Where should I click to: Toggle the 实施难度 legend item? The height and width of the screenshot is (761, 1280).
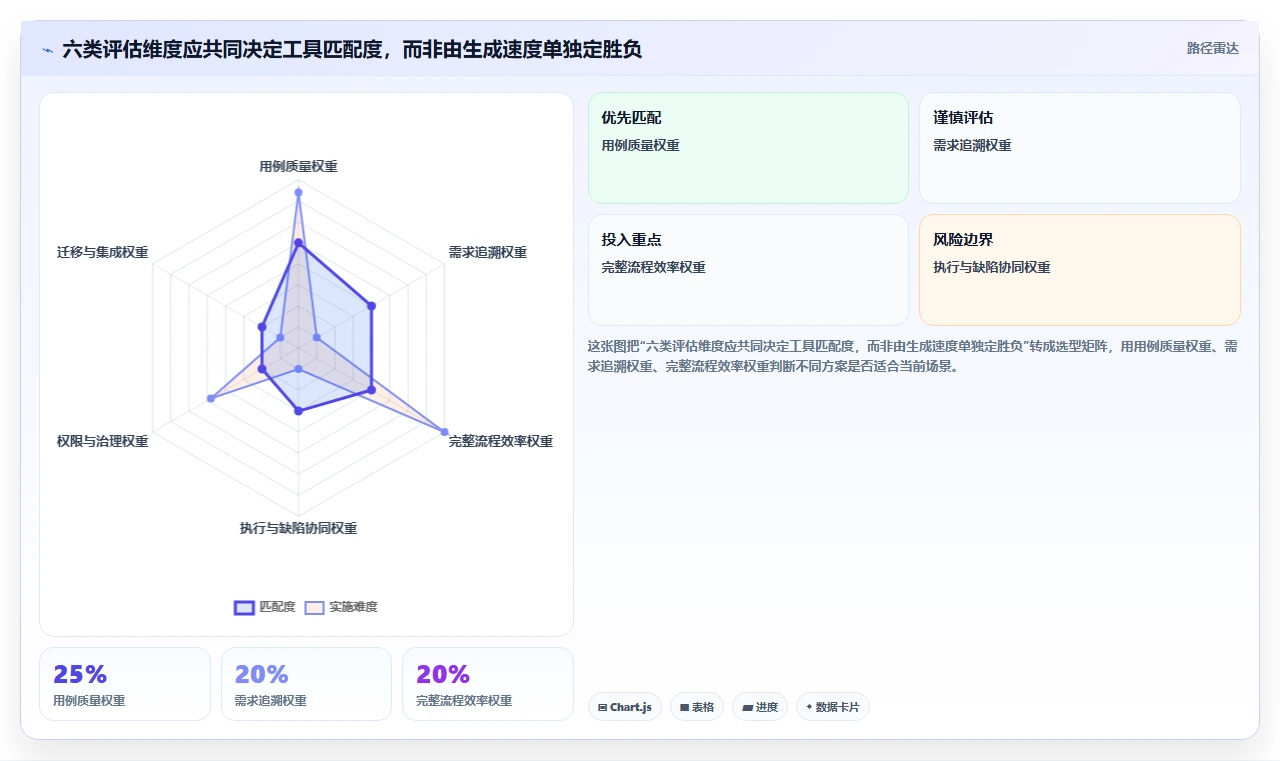pos(341,607)
